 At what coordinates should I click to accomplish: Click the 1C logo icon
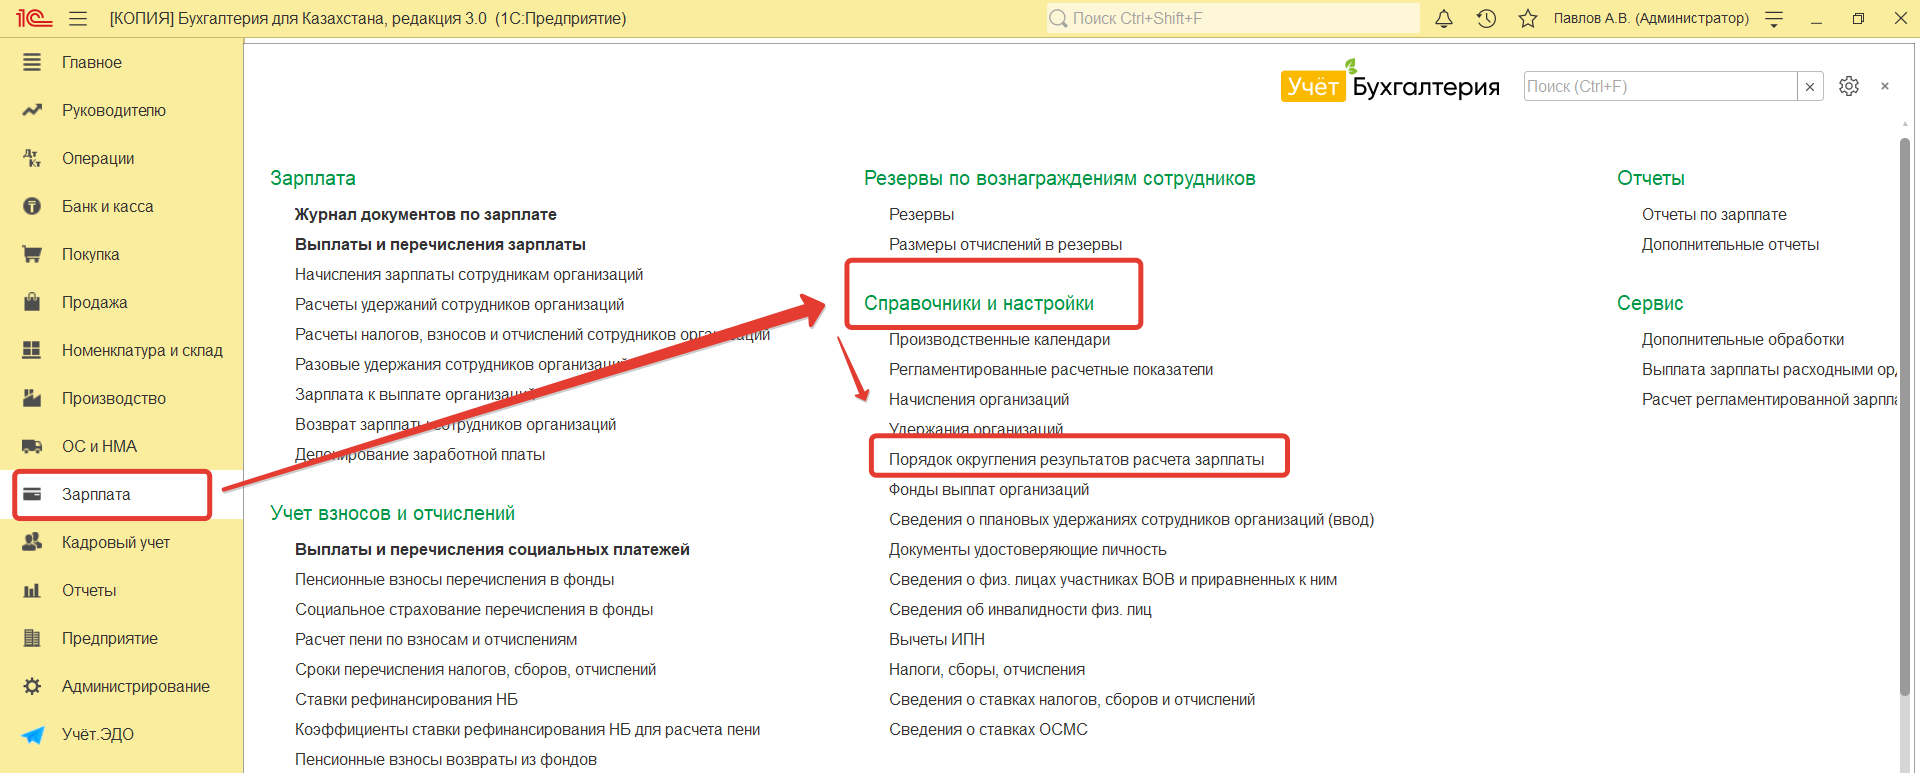33,18
